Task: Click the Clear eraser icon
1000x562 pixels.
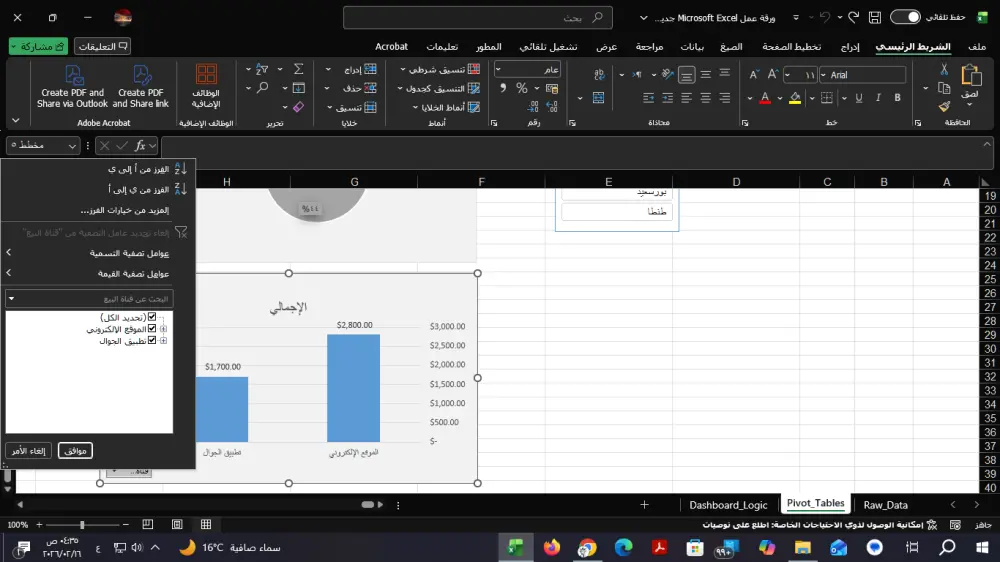Action: 298,107
